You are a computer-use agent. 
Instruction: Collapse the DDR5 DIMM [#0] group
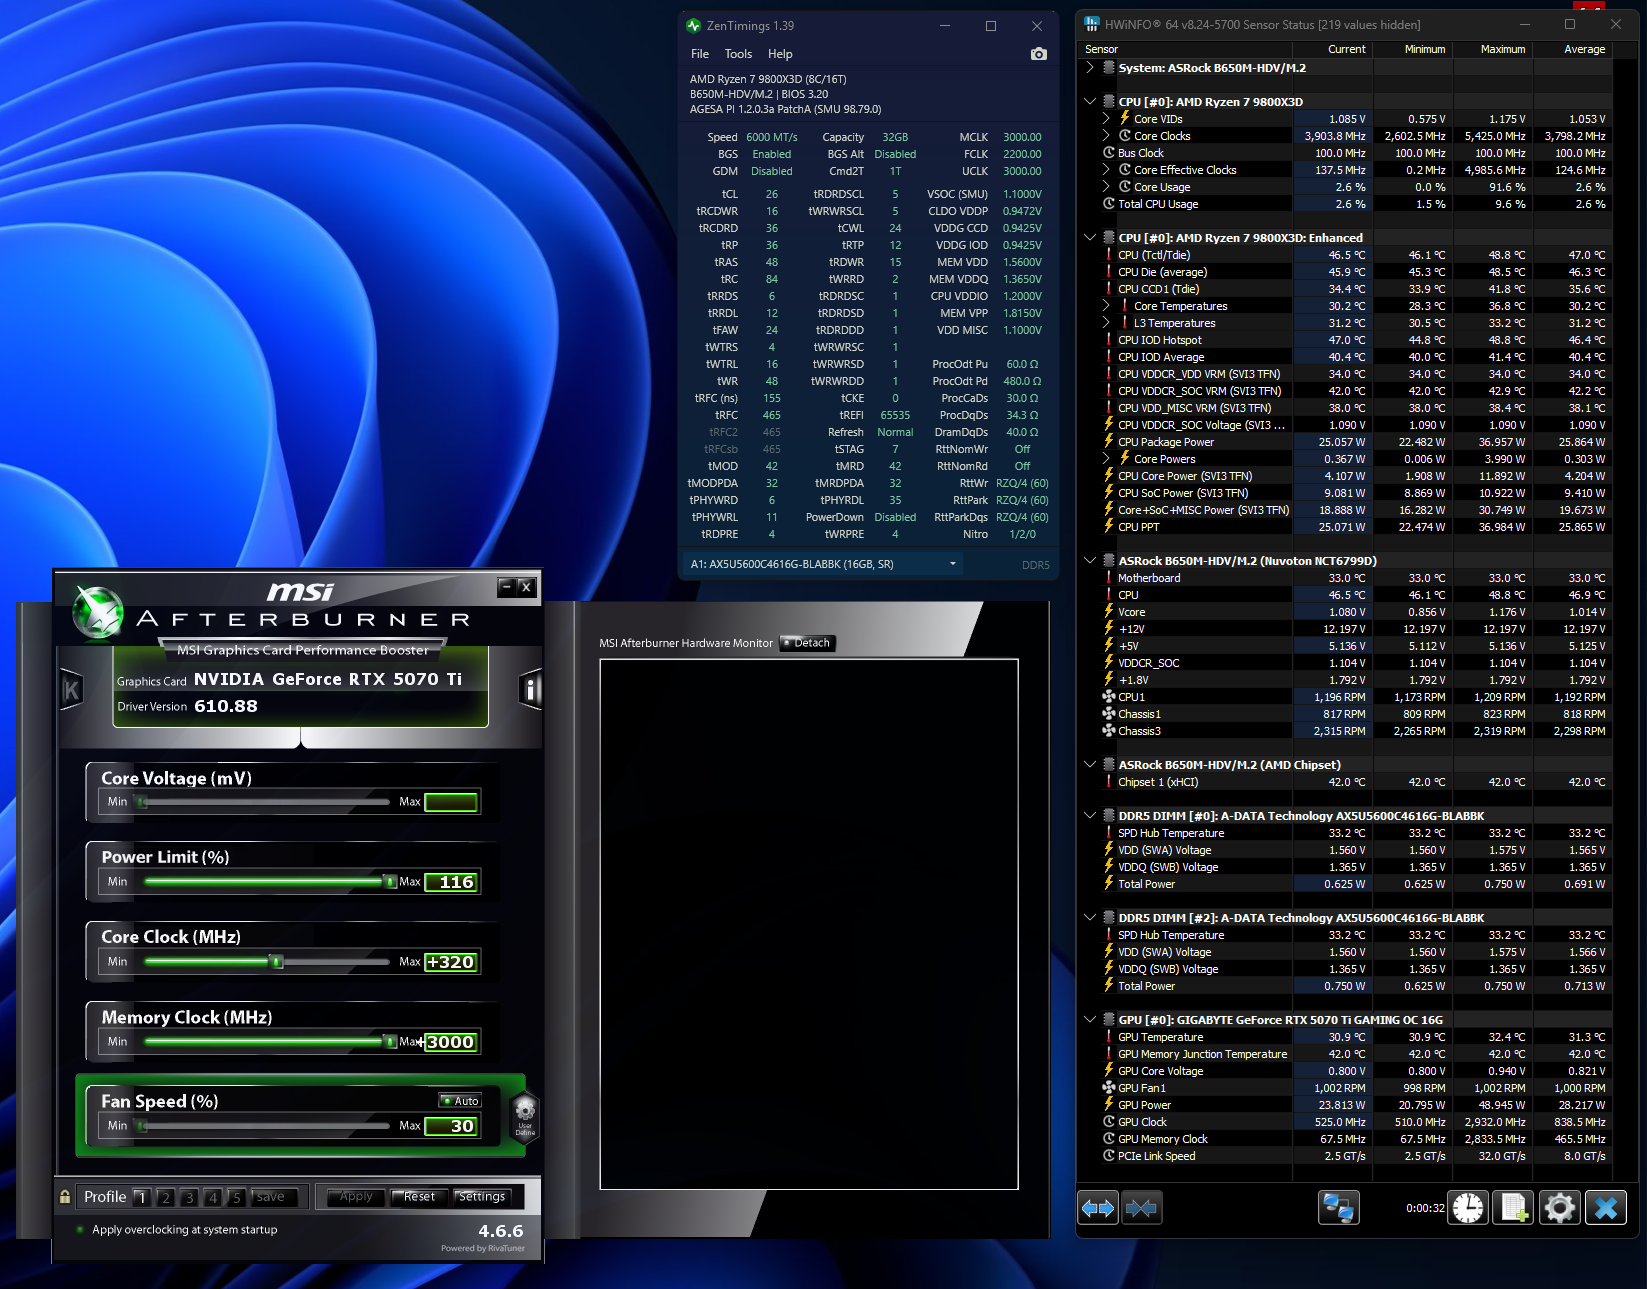click(x=1090, y=816)
